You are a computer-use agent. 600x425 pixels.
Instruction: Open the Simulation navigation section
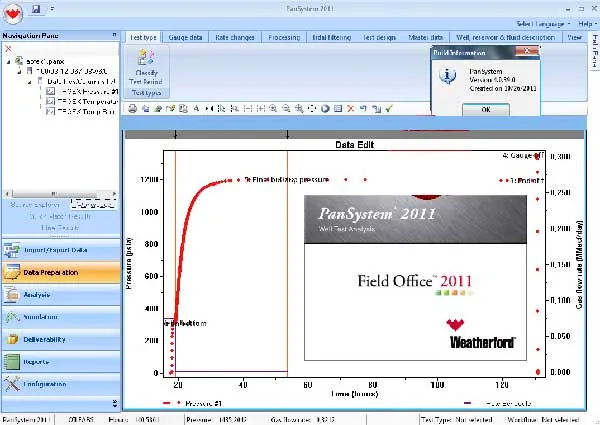[x=61, y=317]
